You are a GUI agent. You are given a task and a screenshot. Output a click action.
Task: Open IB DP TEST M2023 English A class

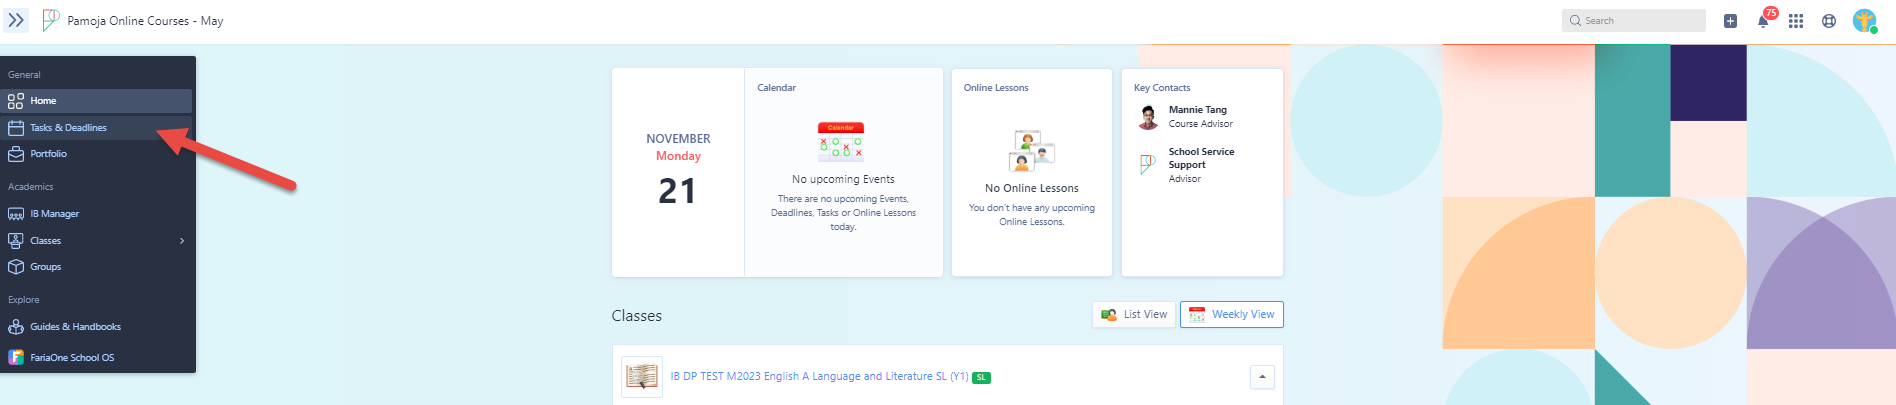pos(819,377)
